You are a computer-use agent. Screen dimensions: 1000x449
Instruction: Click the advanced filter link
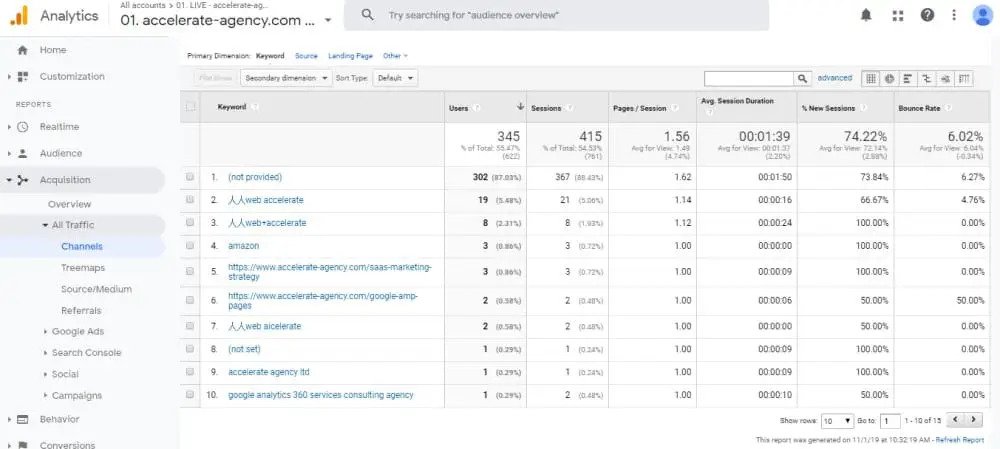pos(834,78)
